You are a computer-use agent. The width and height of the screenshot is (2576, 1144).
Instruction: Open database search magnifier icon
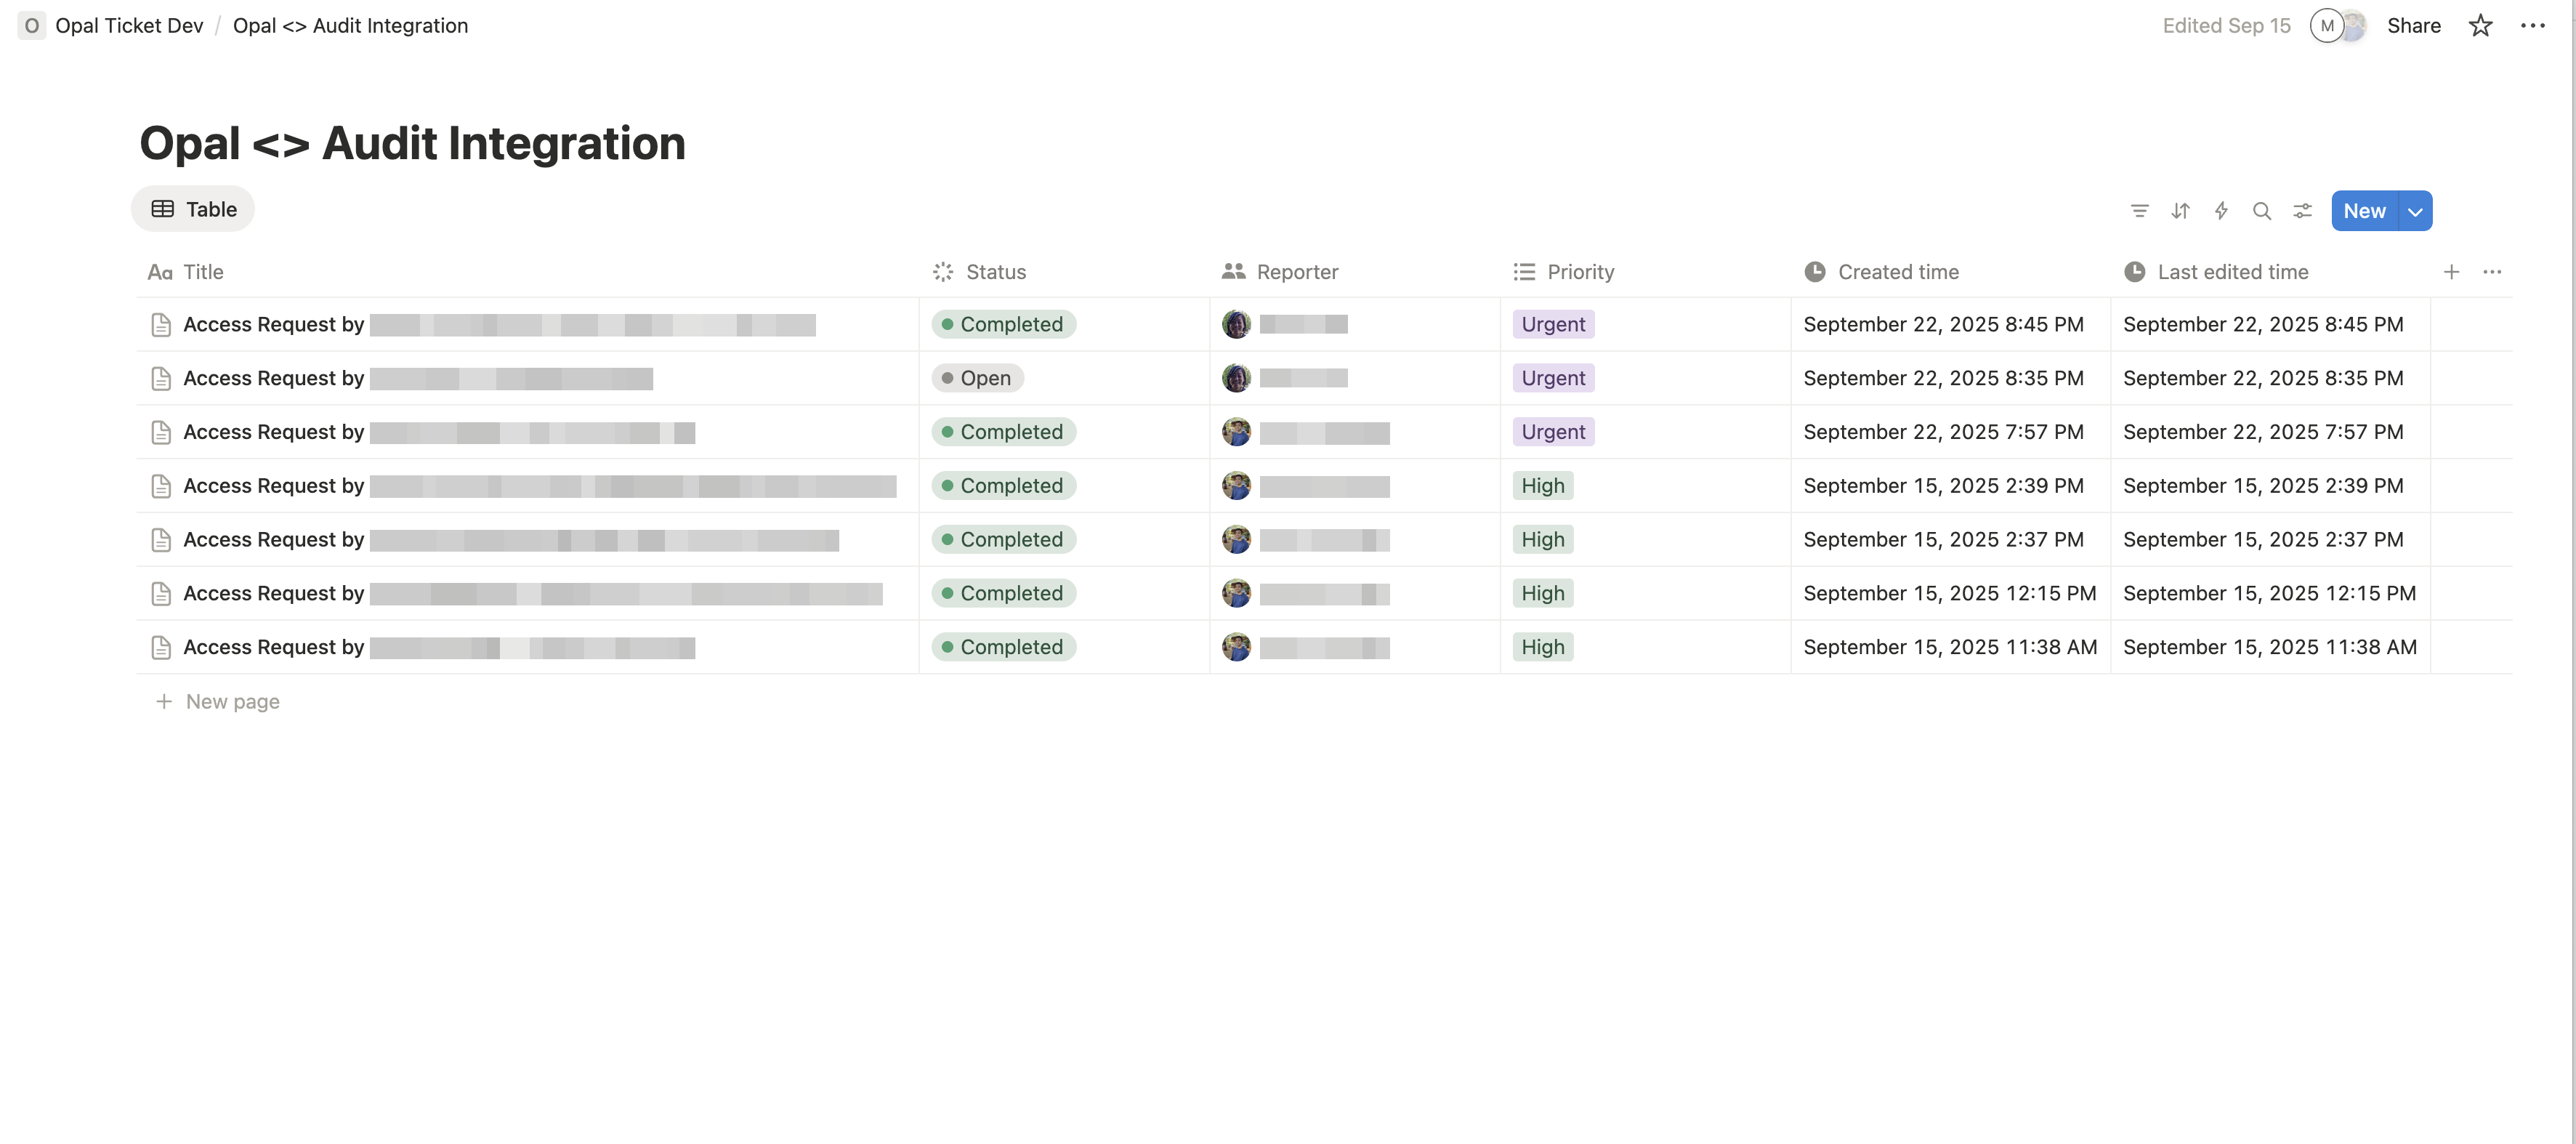click(2261, 211)
